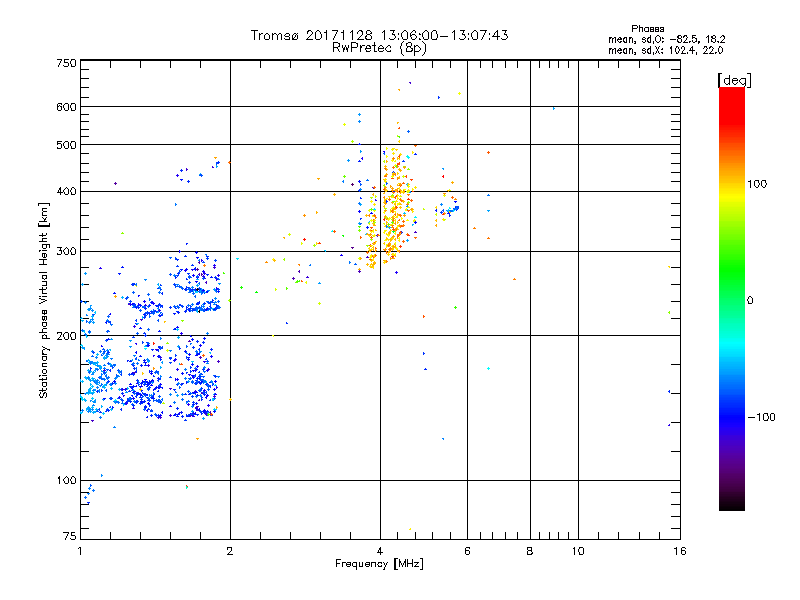This screenshot has height=600, width=800.
Task: Click the black bottom end of the colorbar
Action: 732,503
